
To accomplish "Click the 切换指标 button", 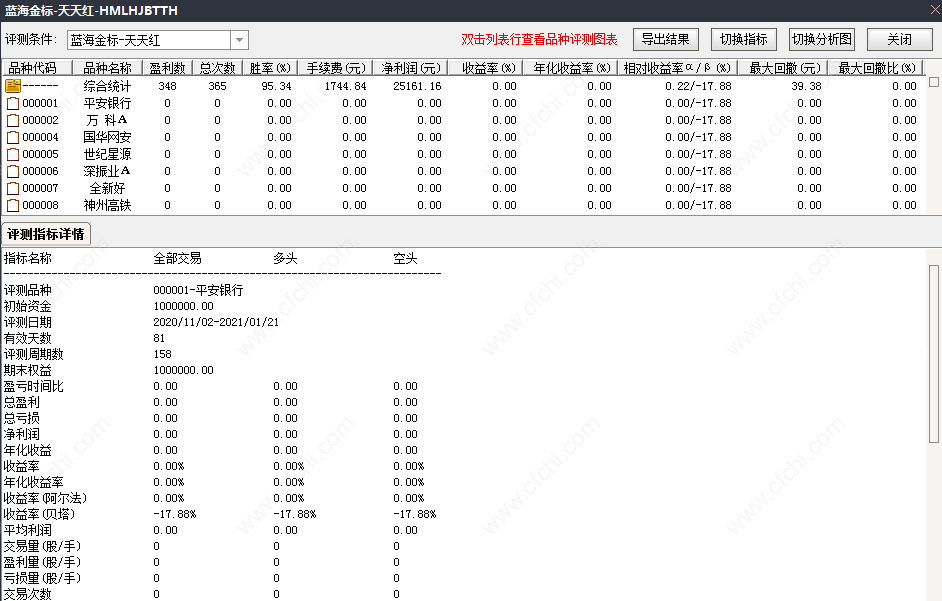I will (x=744, y=40).
